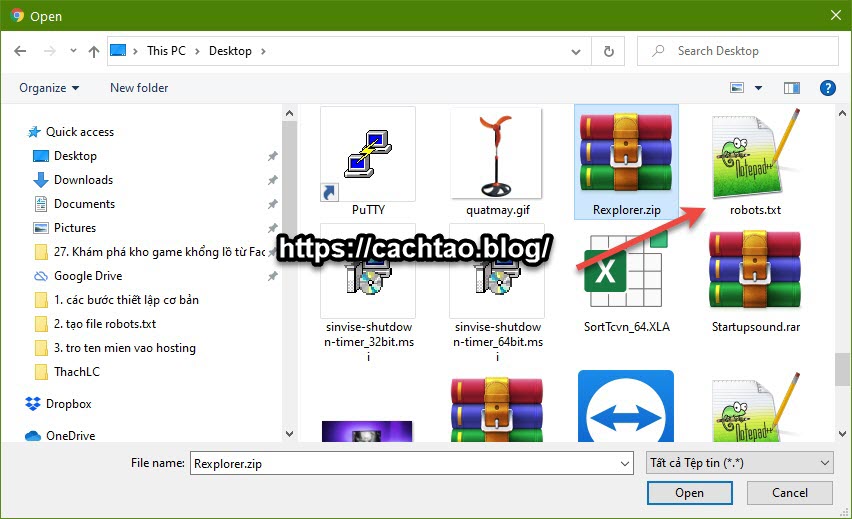Open the Help question mark button
Viewport: 852px width, 519px height.
pos(828,87)
